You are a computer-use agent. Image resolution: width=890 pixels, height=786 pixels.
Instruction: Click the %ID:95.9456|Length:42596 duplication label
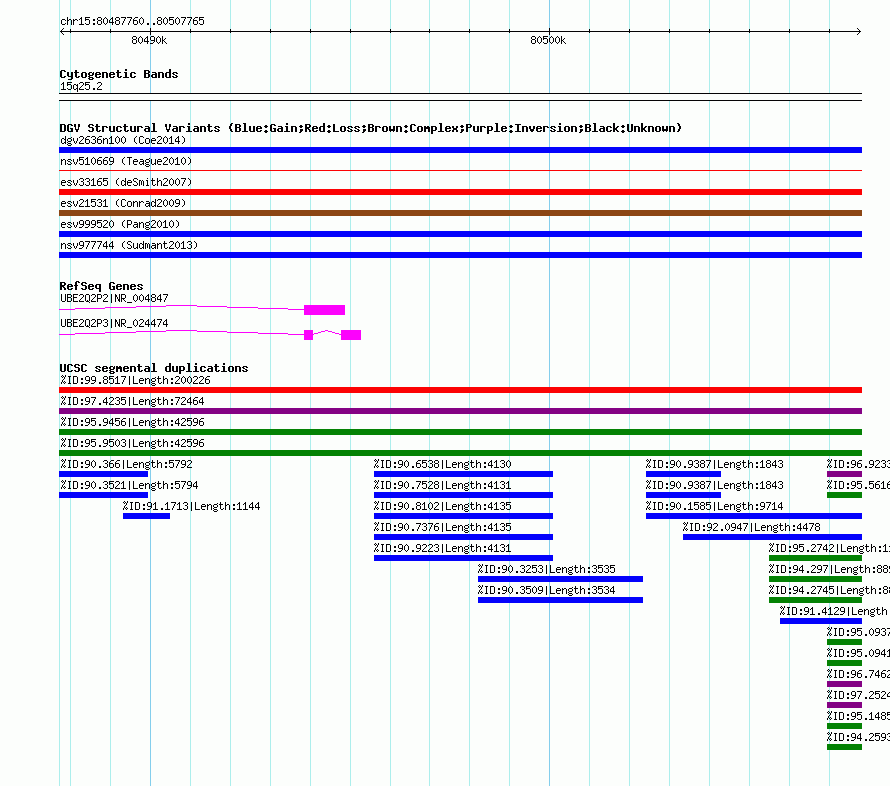[132, 422]
